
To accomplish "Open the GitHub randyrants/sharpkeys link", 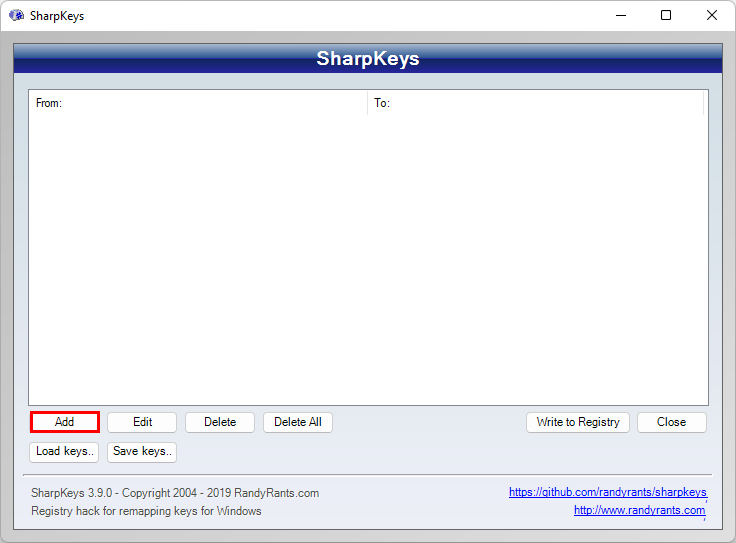I will (x=607, y=492).
